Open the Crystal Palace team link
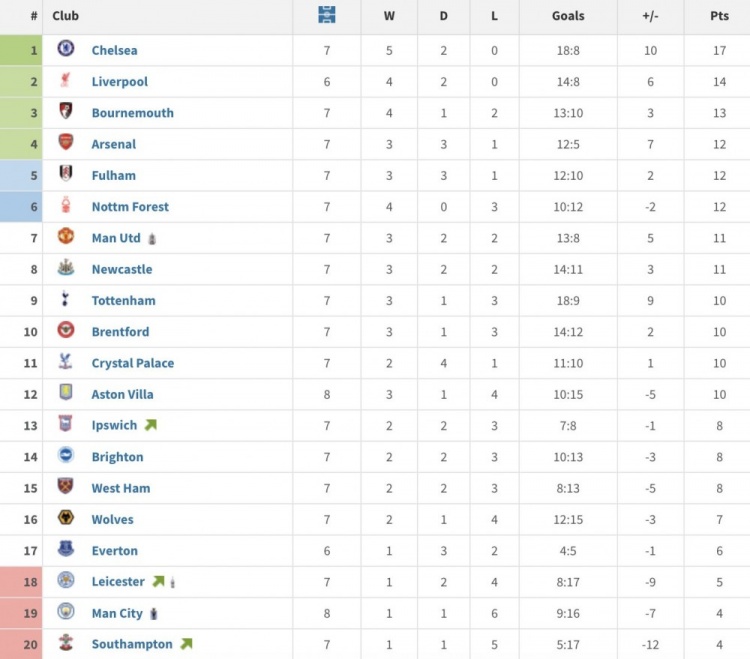The image size is (750, 659). click(x=132, y=363)
